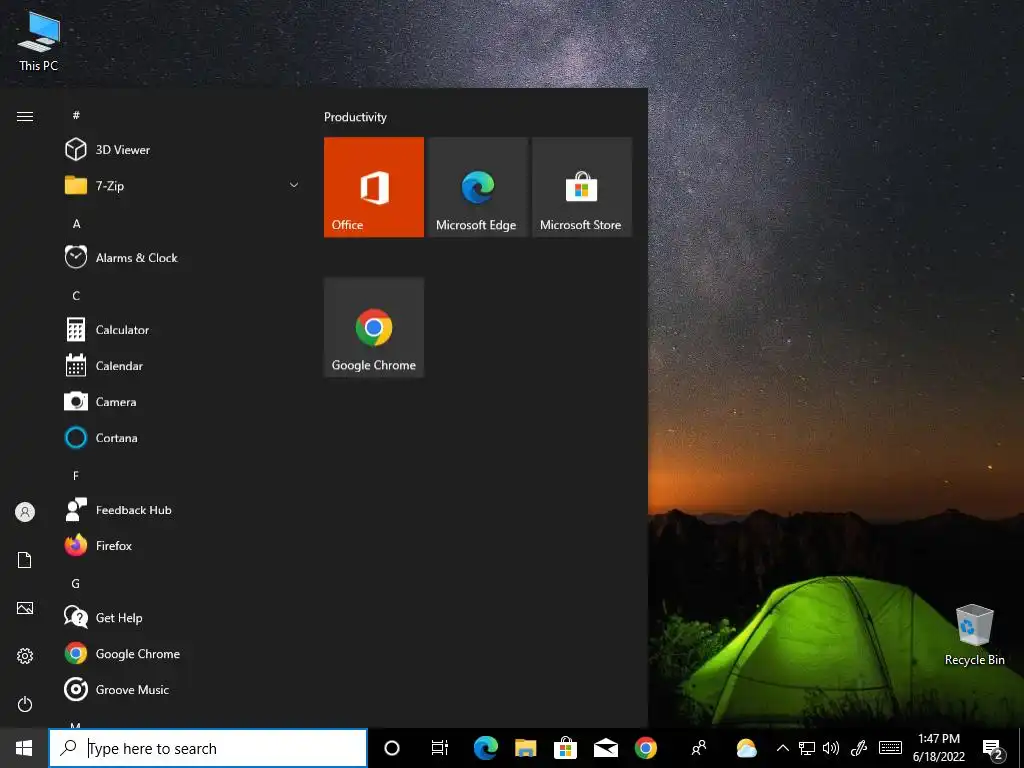Open Mail from the taskbar
The width and height of the screenshot is (1024, 768).
pyautogui.click(x=605, y=748)
